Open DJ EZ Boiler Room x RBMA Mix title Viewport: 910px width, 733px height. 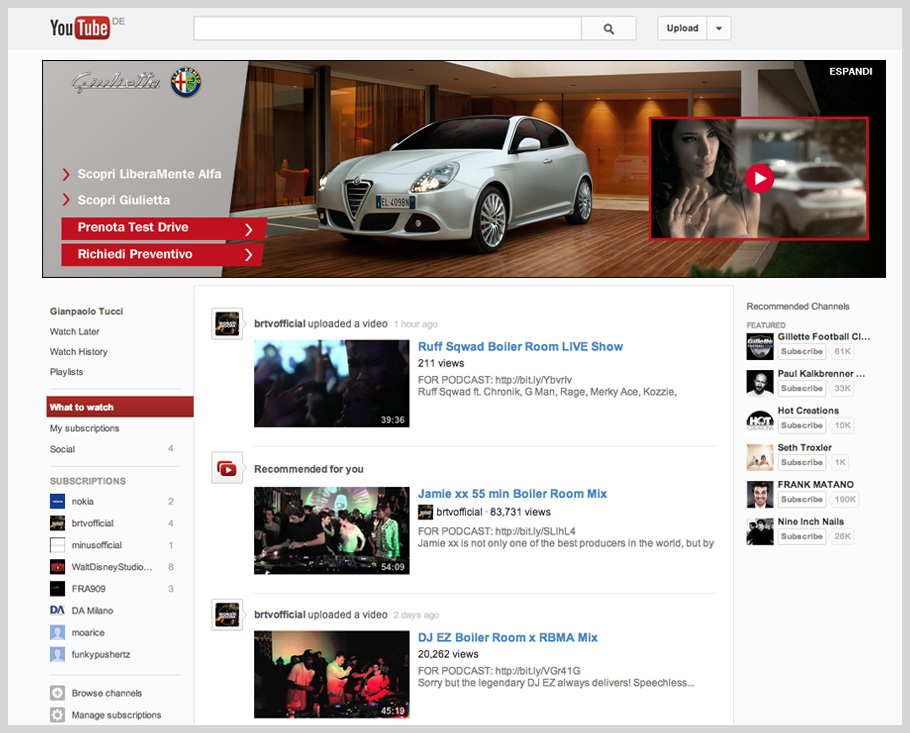coord(508,637)
